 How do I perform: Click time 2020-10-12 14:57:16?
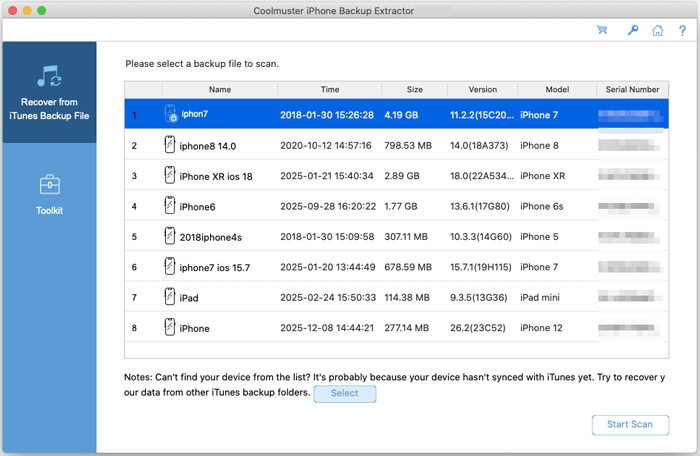(x=326, y=146)
